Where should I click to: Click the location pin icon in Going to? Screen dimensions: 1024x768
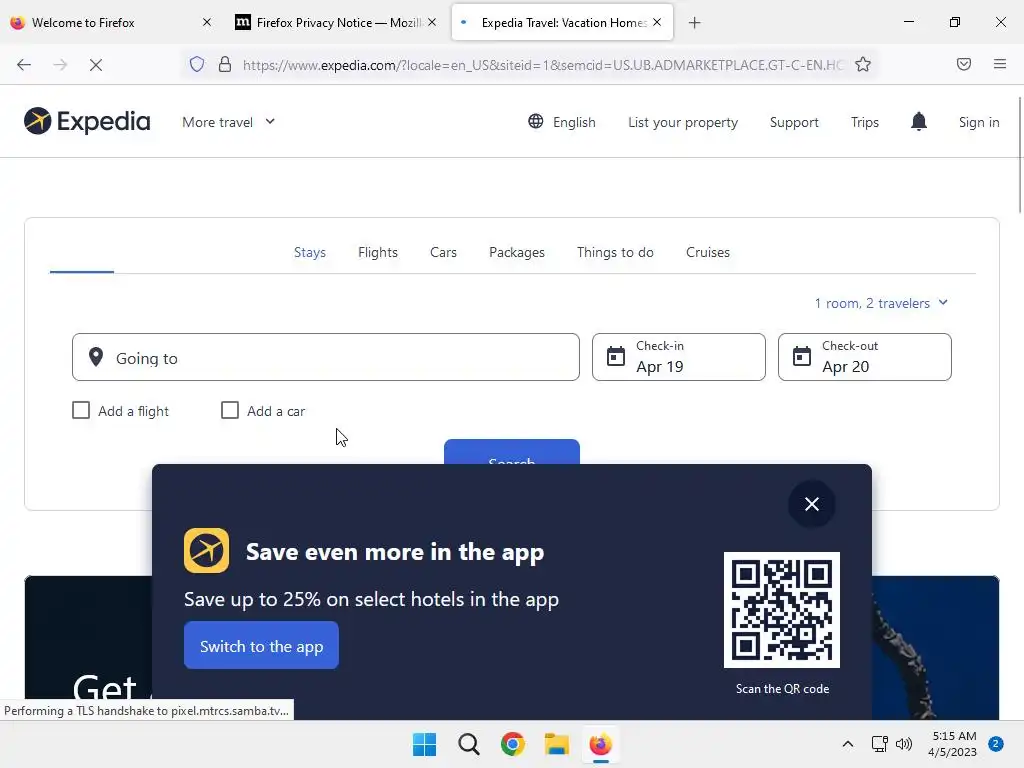click(x=96, y=357)
